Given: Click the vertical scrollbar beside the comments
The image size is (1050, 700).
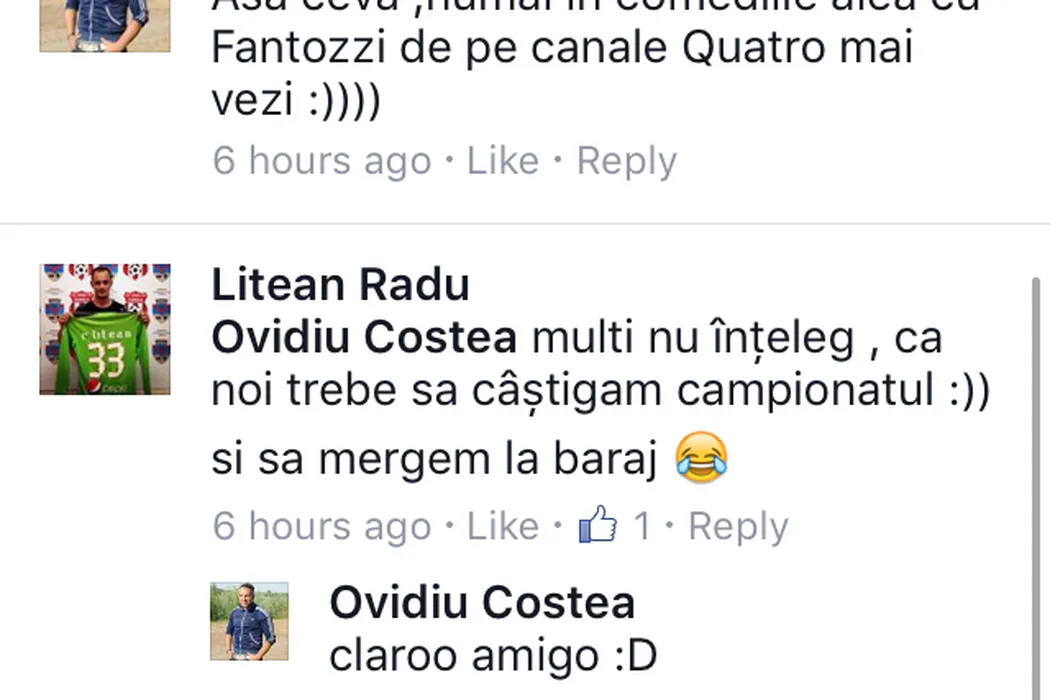Looking at the screenshot, I should pos(1036,489).
